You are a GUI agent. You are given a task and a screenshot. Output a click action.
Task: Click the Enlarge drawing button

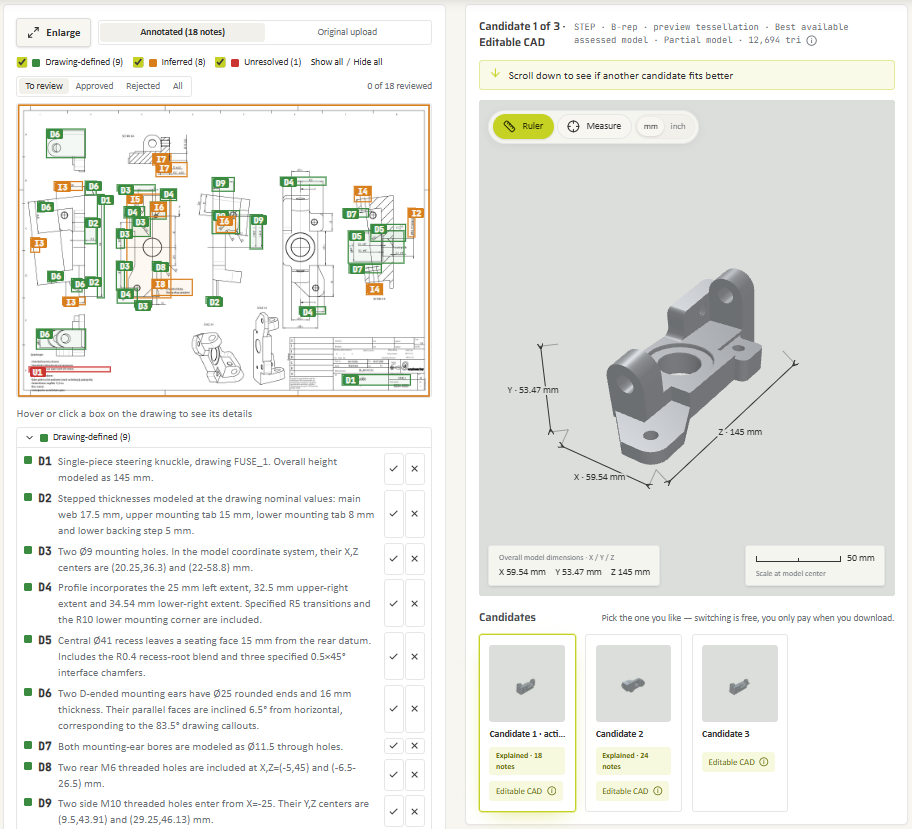pyautogui.click(x=54, y=33)
